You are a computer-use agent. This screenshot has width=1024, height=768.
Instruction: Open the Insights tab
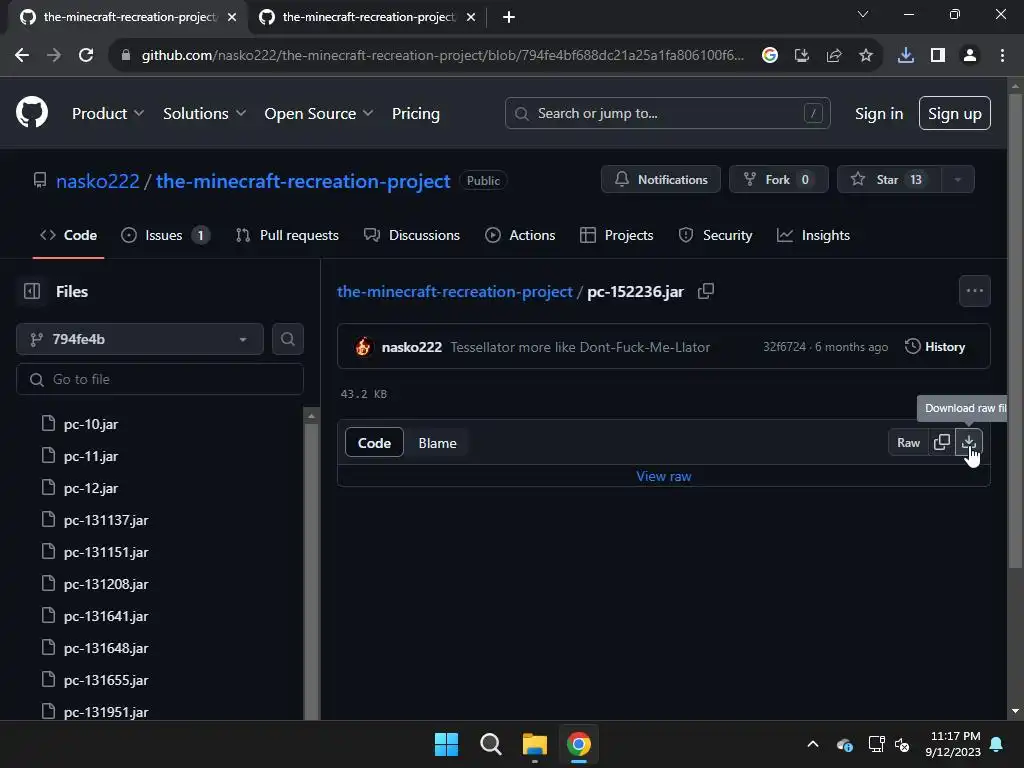[814, 235]
